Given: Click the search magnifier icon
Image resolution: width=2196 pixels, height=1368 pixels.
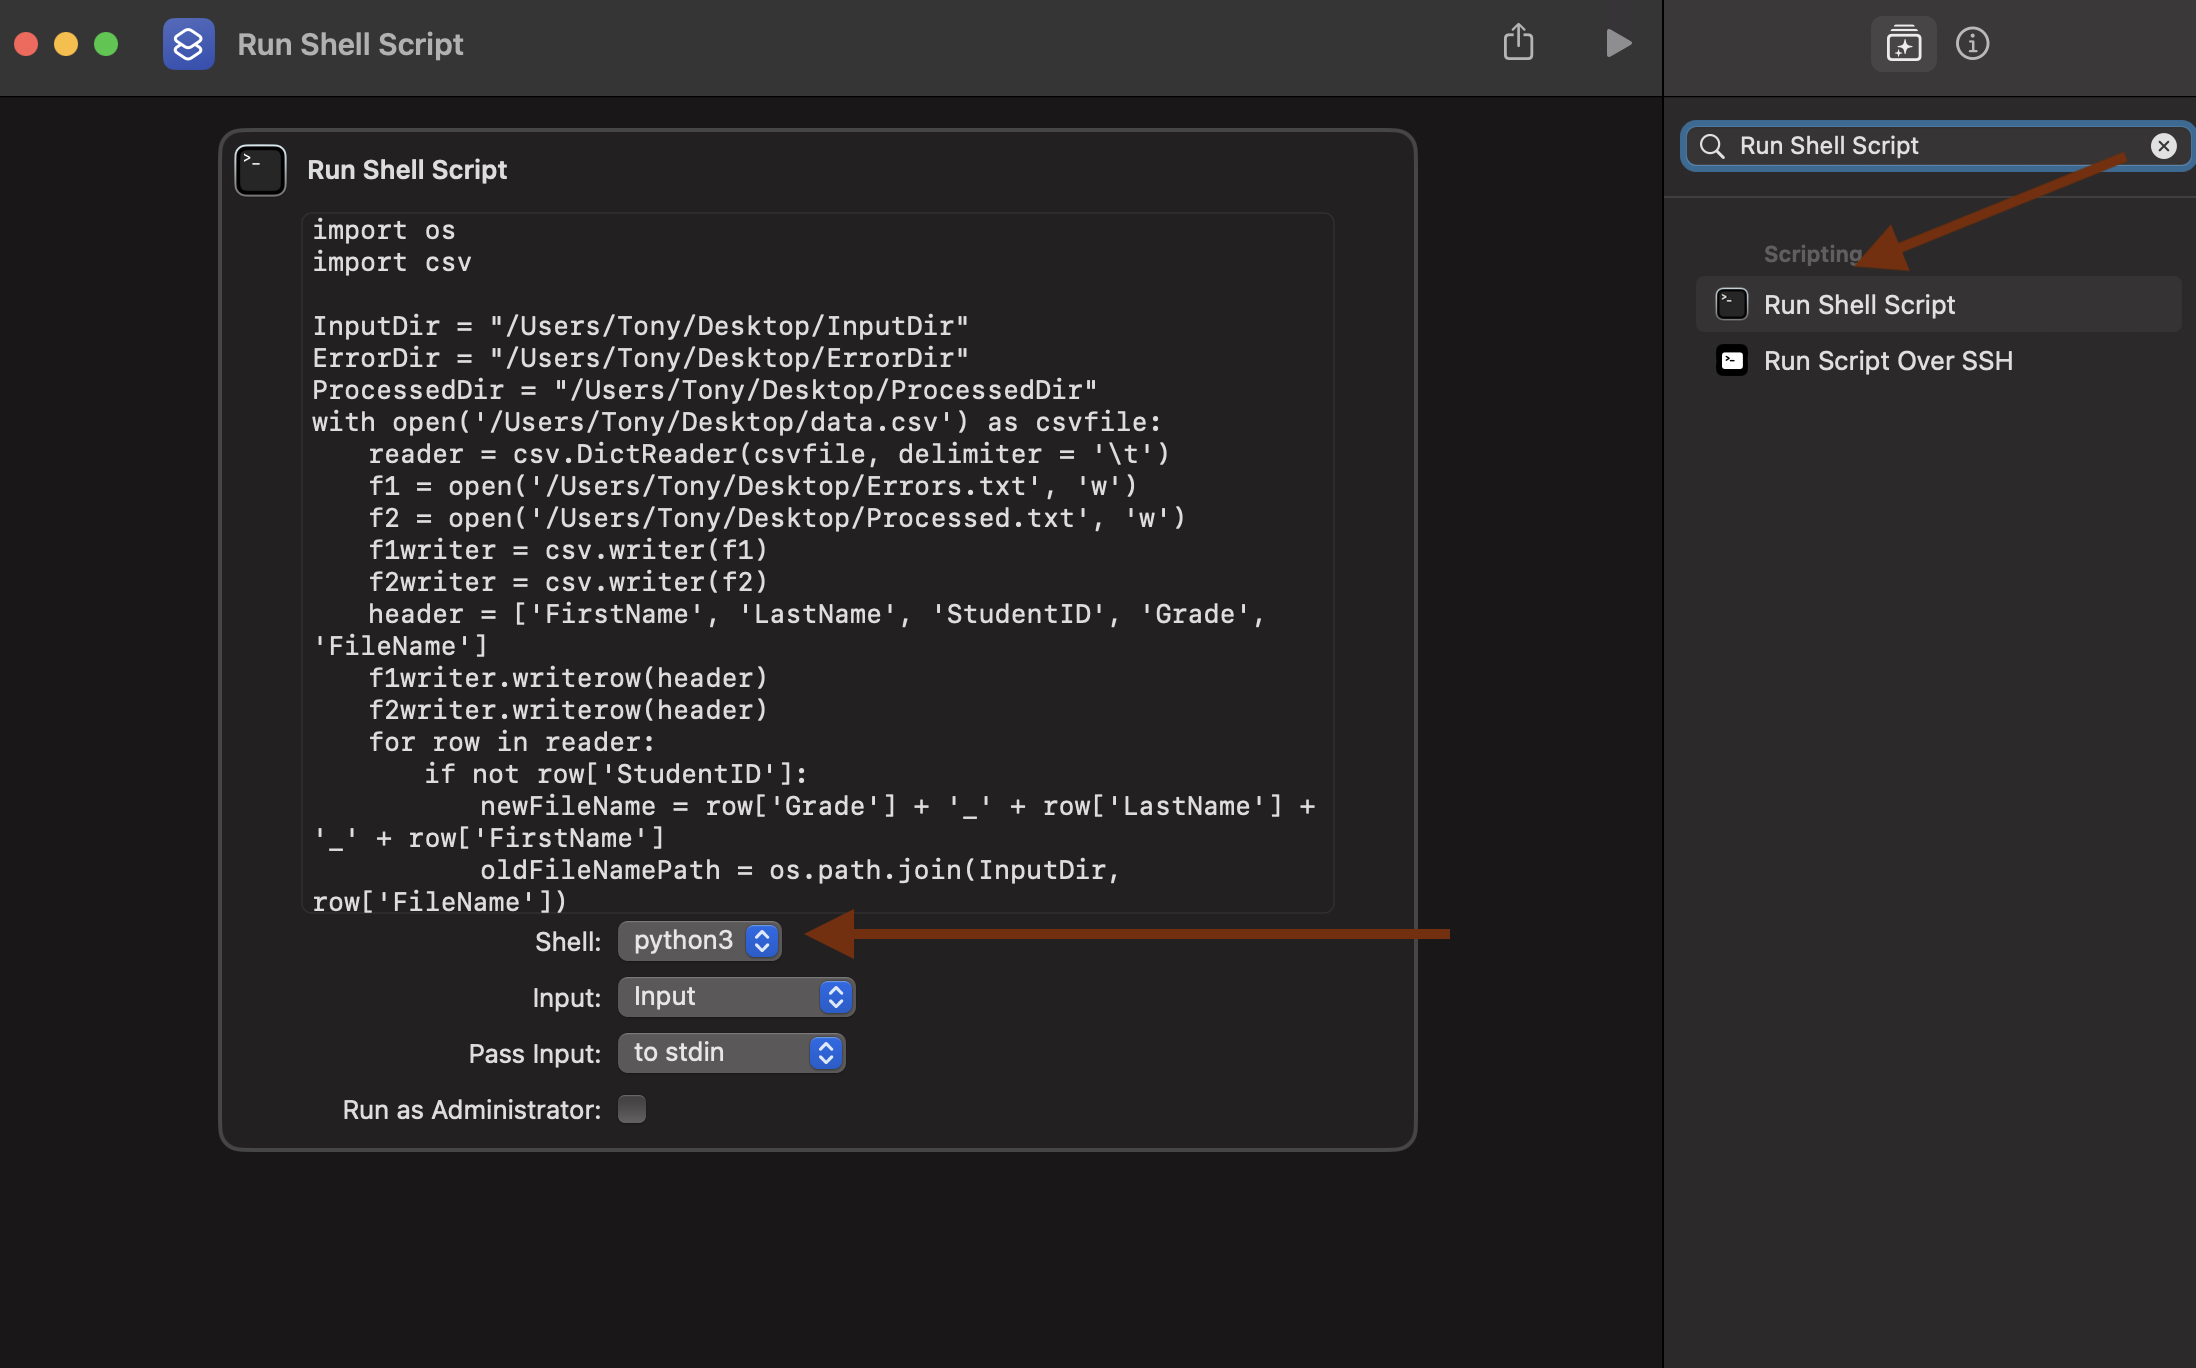Looking at the screenshot, I should tap(1712, 146).
